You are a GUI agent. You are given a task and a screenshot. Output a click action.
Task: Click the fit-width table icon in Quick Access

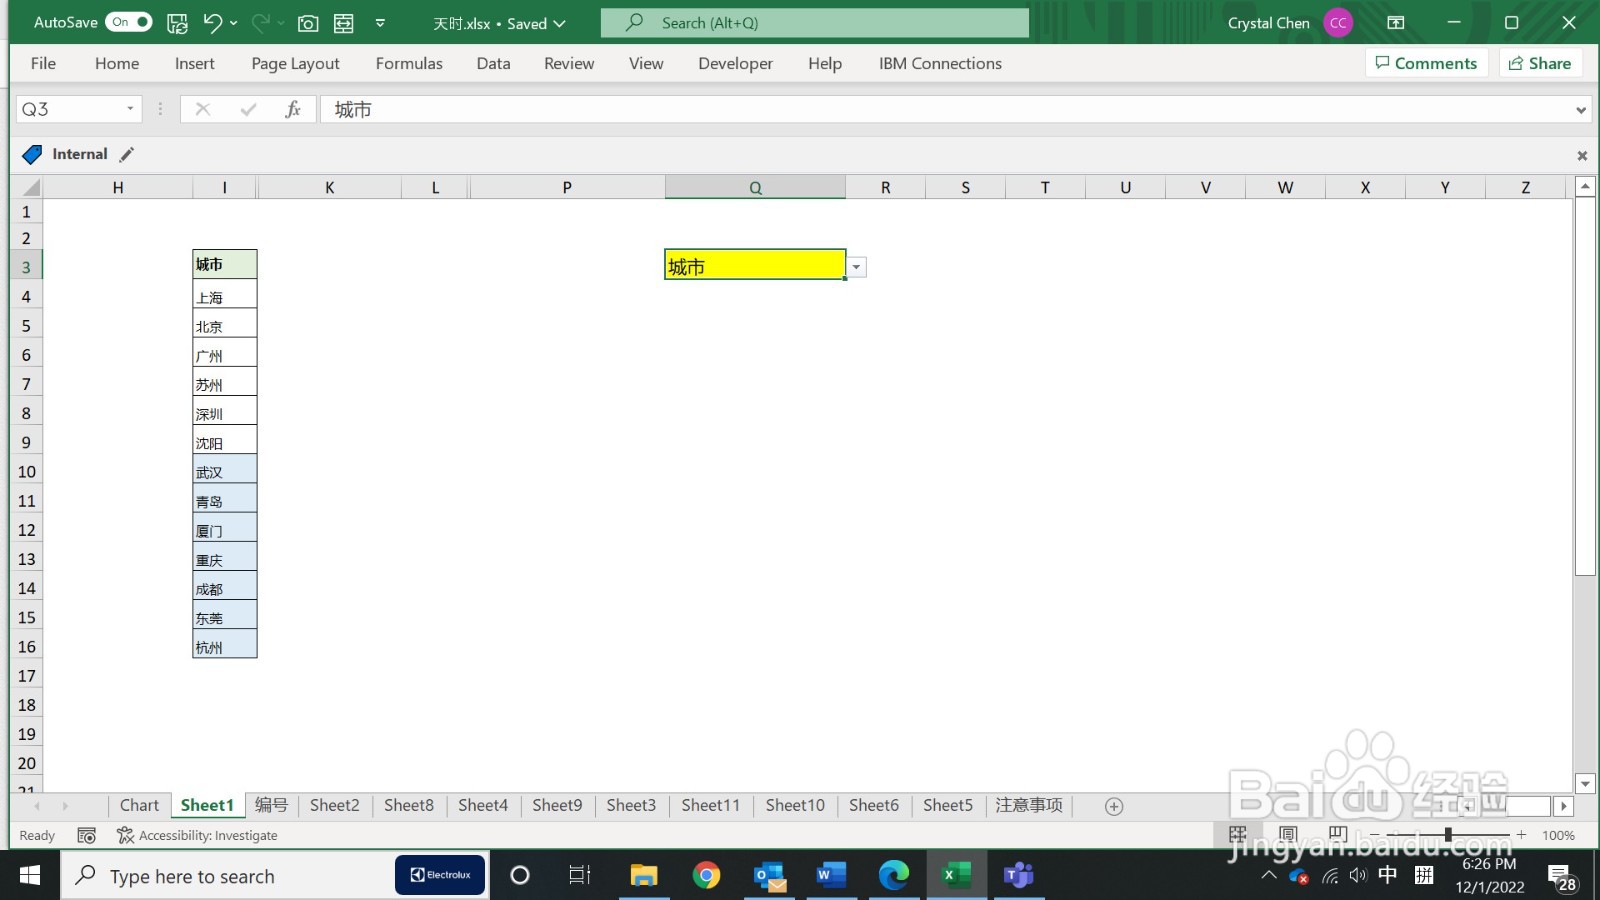pyautogui.click(x=343, y=23)
